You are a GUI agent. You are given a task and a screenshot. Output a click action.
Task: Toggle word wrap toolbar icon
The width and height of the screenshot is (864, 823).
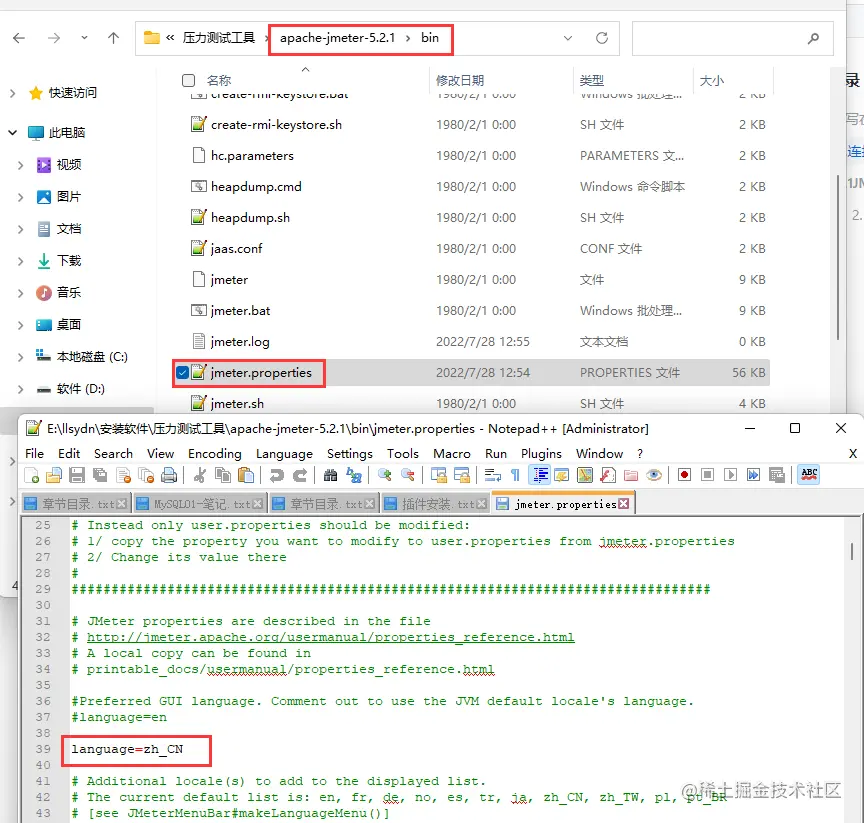click(x=492, y=475)
